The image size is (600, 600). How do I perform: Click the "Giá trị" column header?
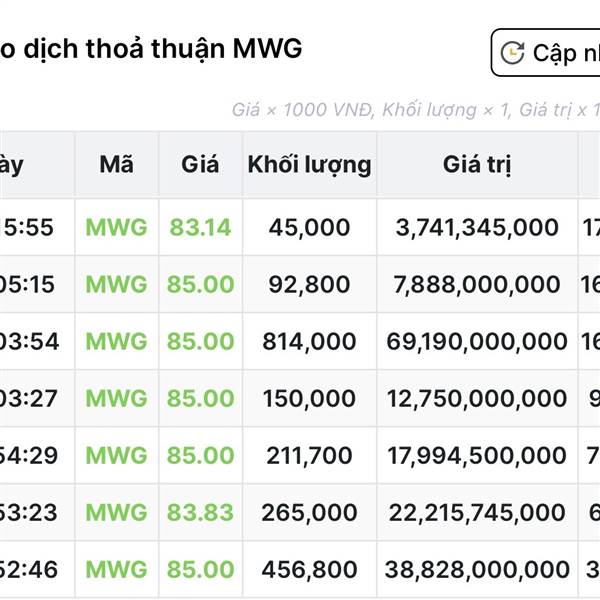tap(475, 165)
